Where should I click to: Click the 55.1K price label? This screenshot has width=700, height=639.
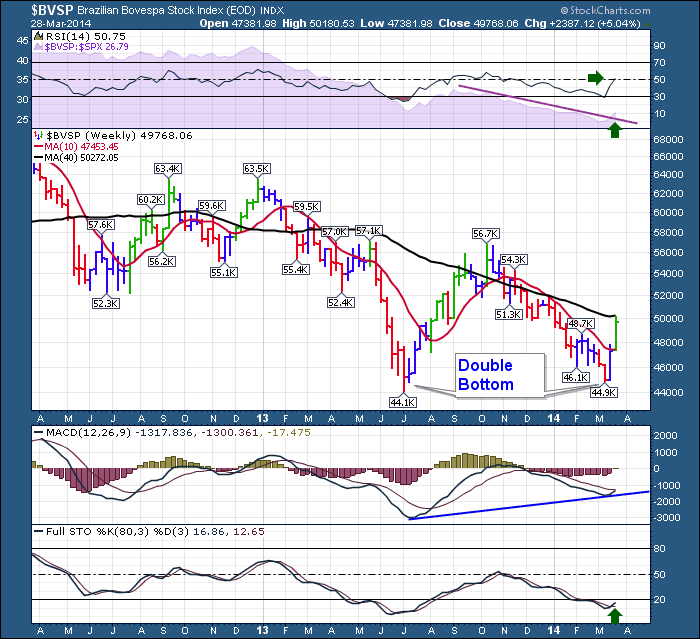tap(224, 272)
